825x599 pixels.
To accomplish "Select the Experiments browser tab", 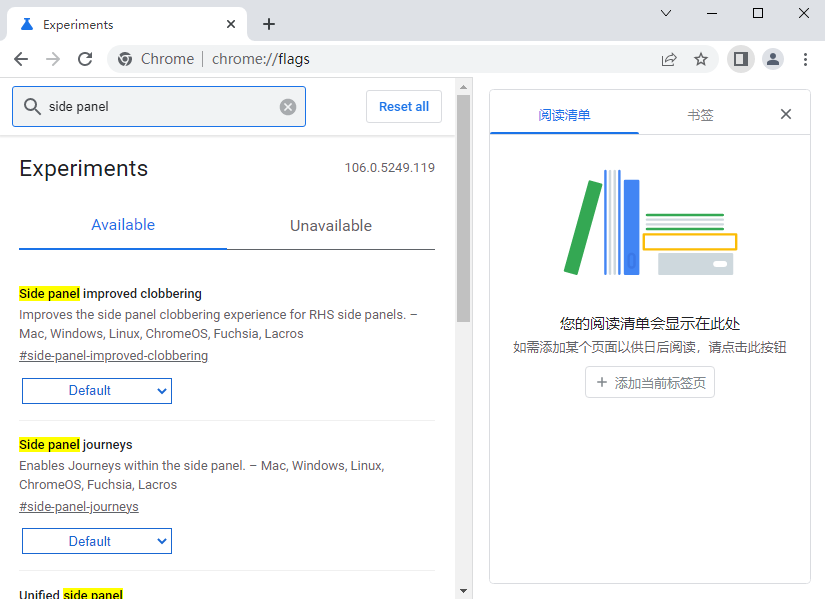I will pyautogui.click(x=127, y=24).
